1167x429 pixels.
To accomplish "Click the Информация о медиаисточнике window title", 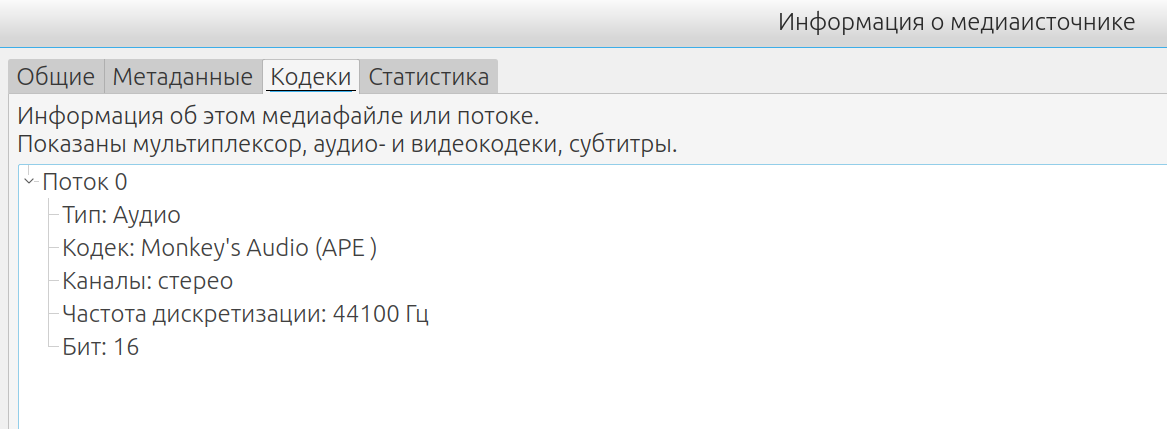I will pyautogui.click(x=956, y=22).
